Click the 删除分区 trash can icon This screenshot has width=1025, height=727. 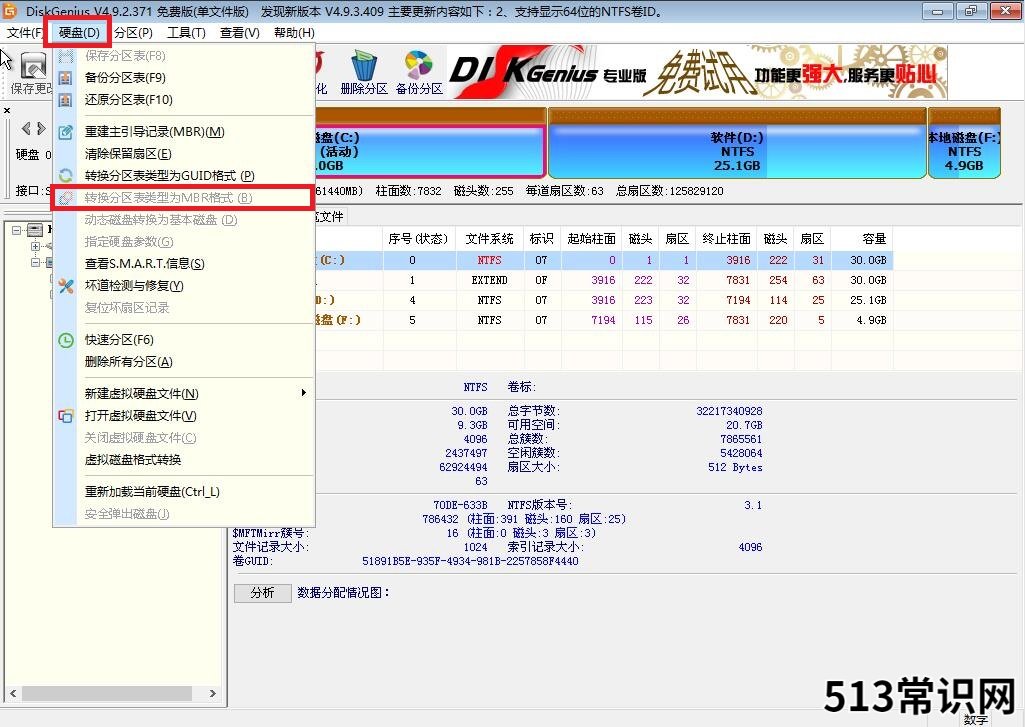pyautogui.click(x=363, y=66)
